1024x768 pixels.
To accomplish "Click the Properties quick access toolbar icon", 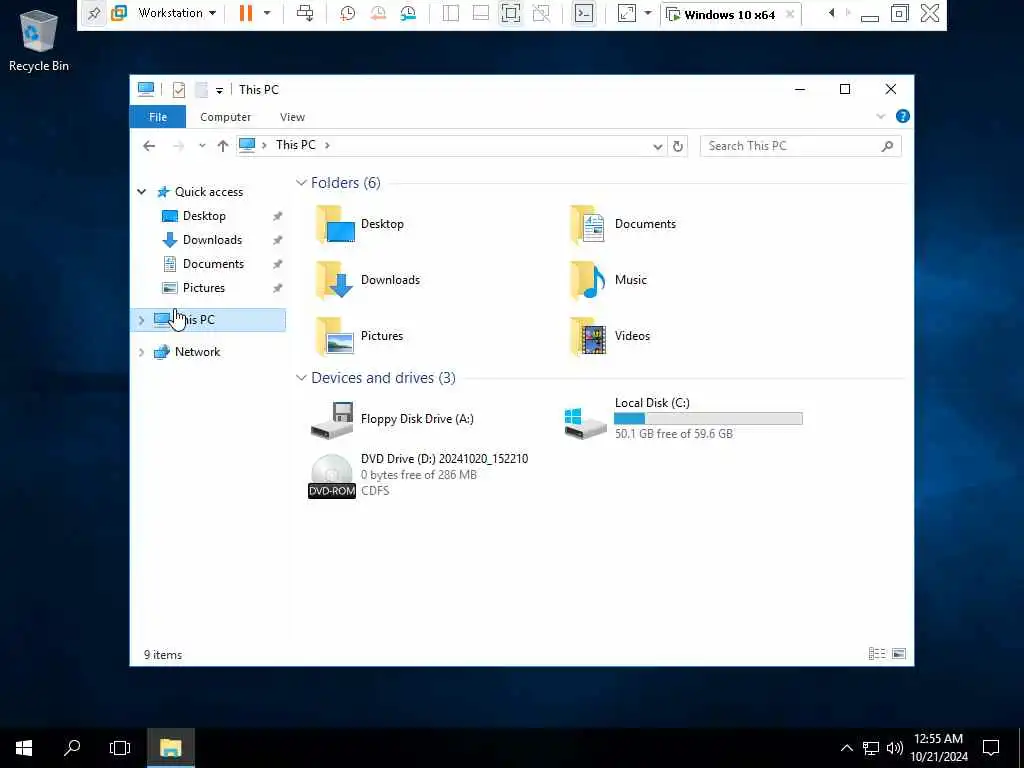I will [178, 89].
